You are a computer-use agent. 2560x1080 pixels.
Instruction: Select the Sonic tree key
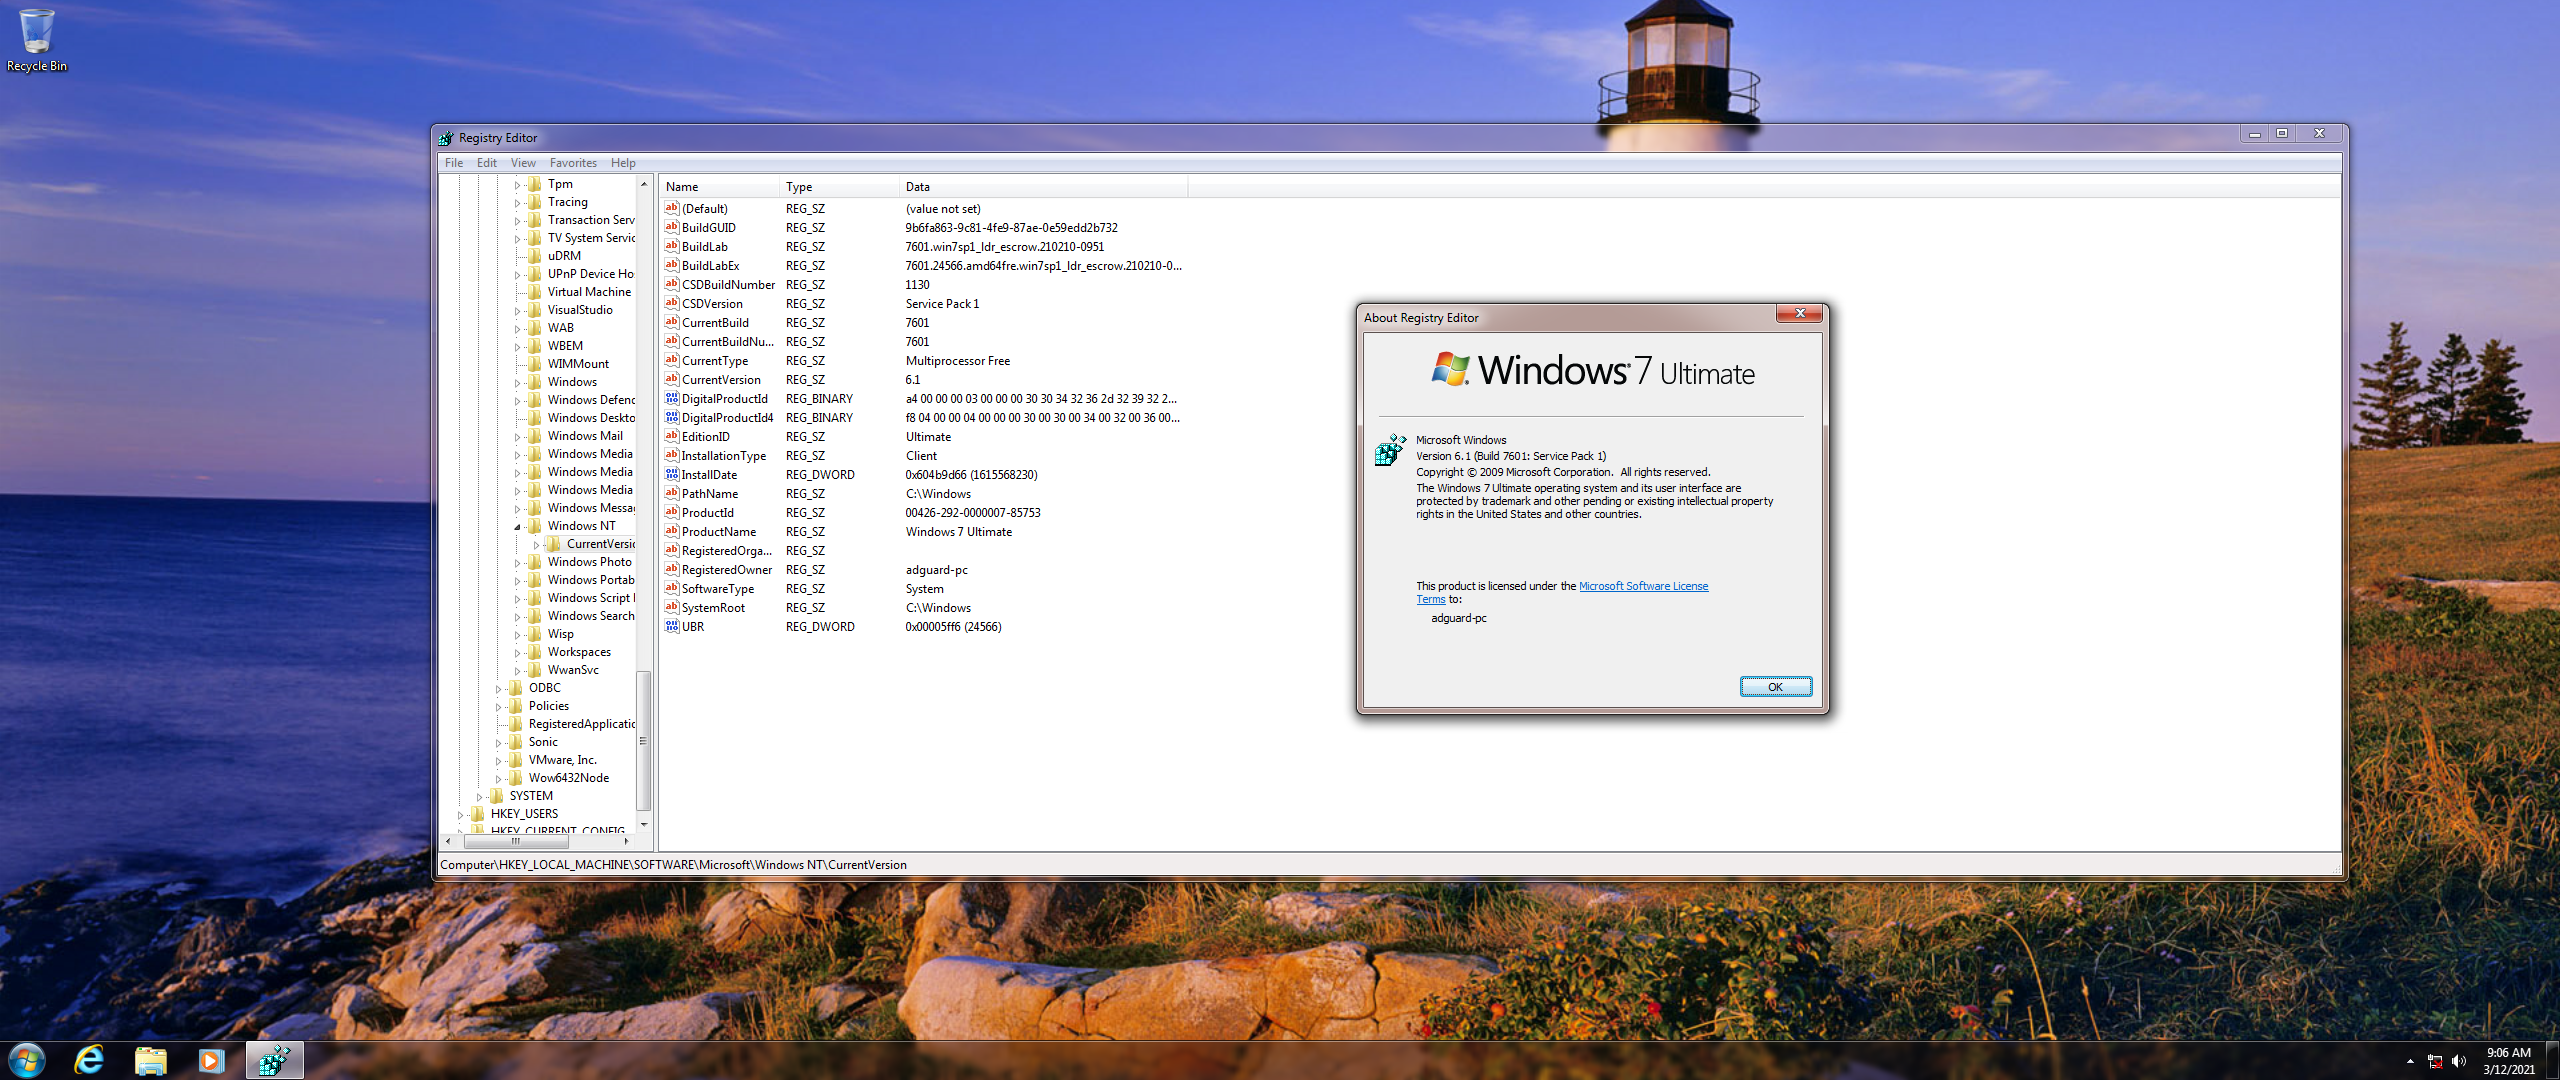(543, 742)
